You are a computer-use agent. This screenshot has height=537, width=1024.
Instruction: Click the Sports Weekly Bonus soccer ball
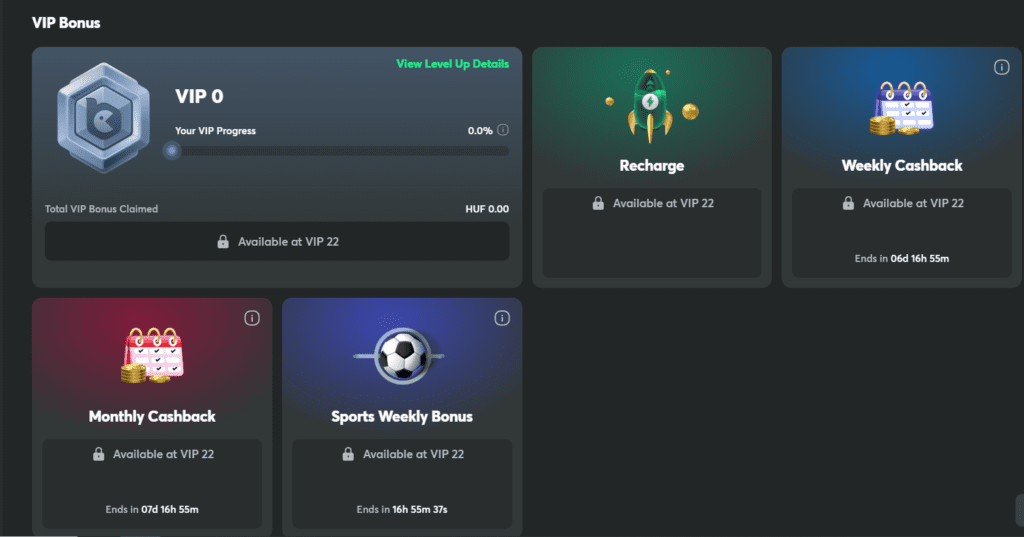[402, 356]
